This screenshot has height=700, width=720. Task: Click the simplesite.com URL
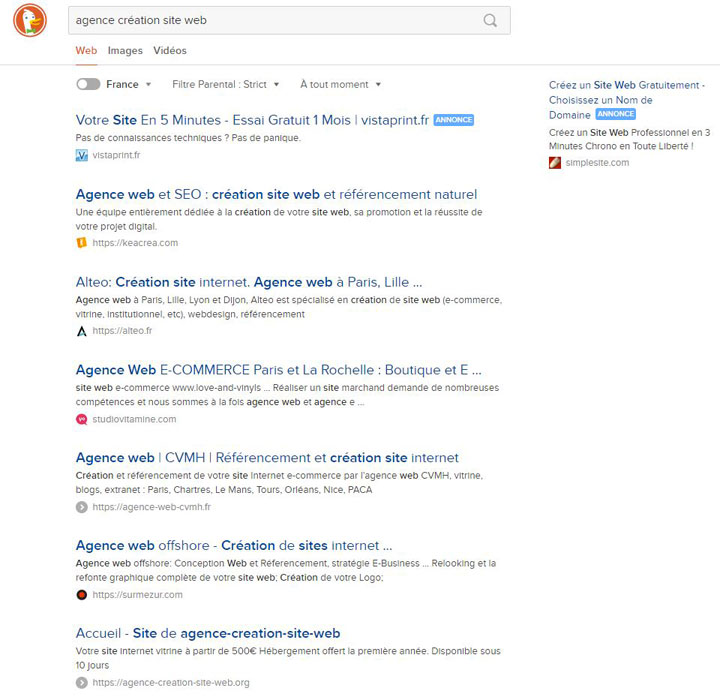tap(597, 163)
